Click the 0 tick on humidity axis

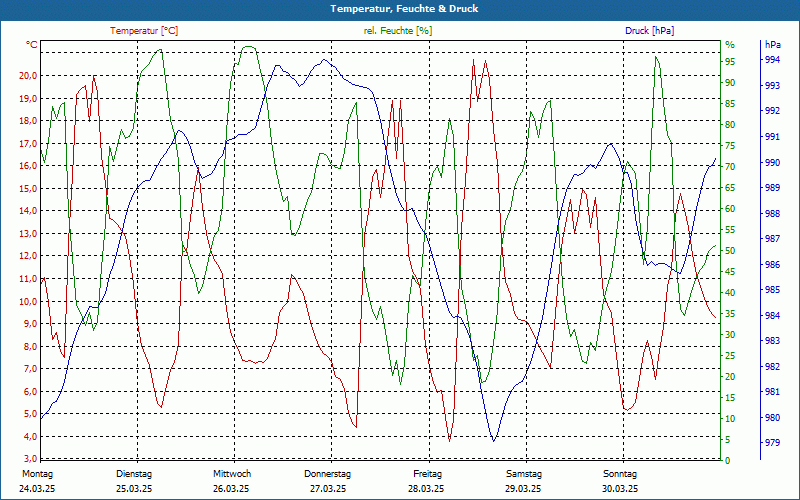727,461
